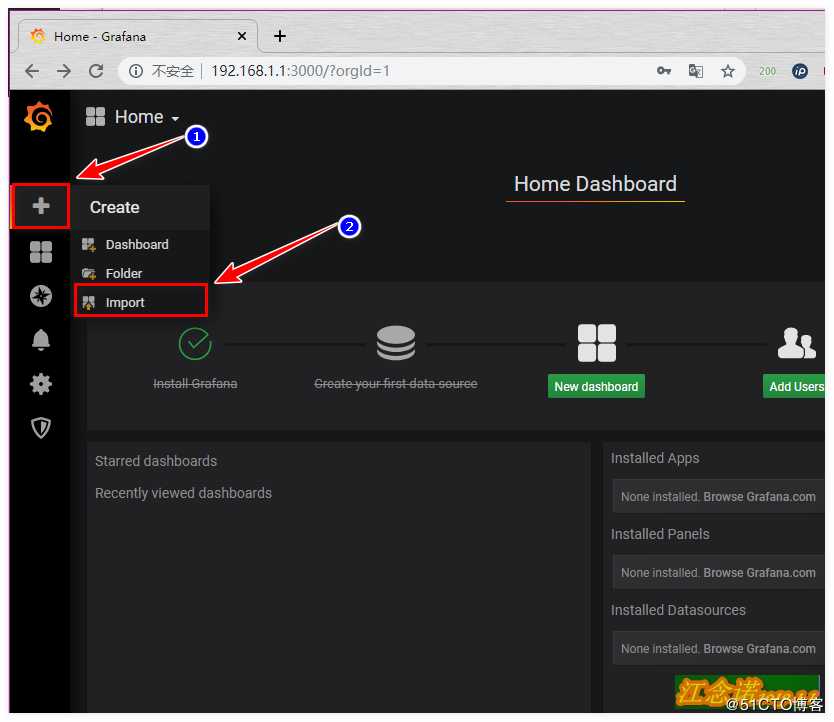Click the Installed Panels heading

click(x=660, y=534)
